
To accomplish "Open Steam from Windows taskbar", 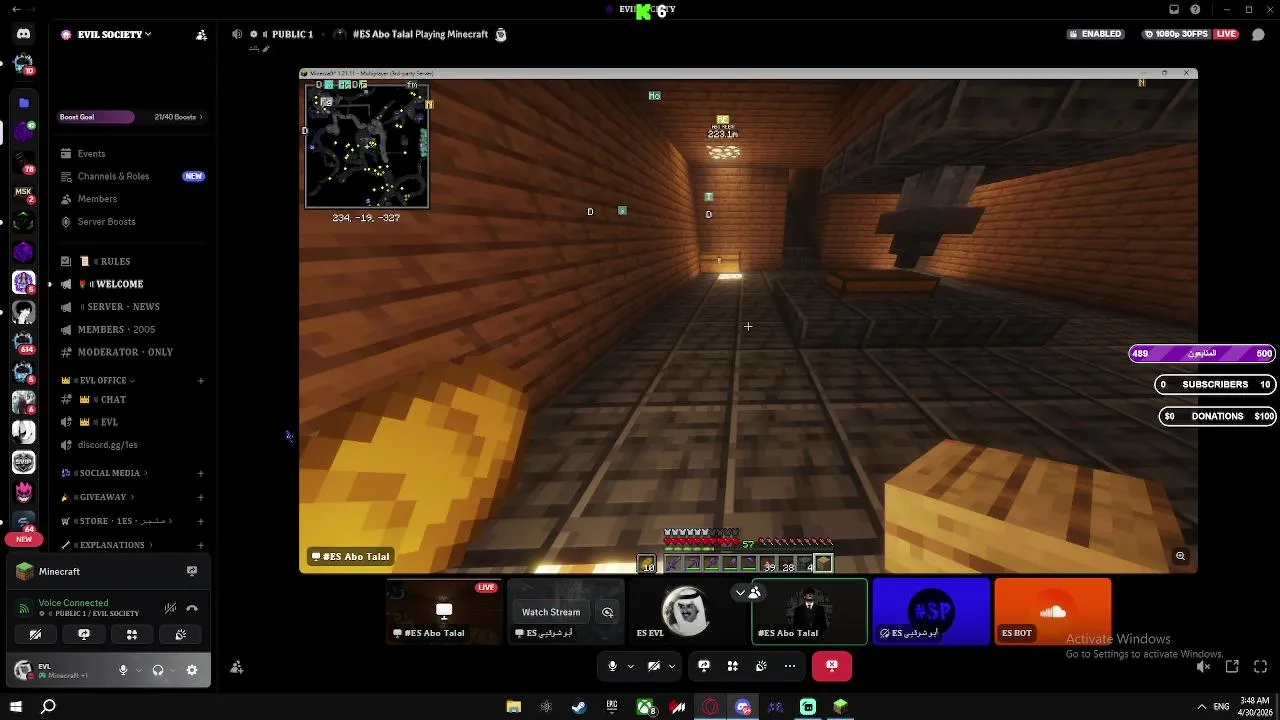I will pos(579,707).
